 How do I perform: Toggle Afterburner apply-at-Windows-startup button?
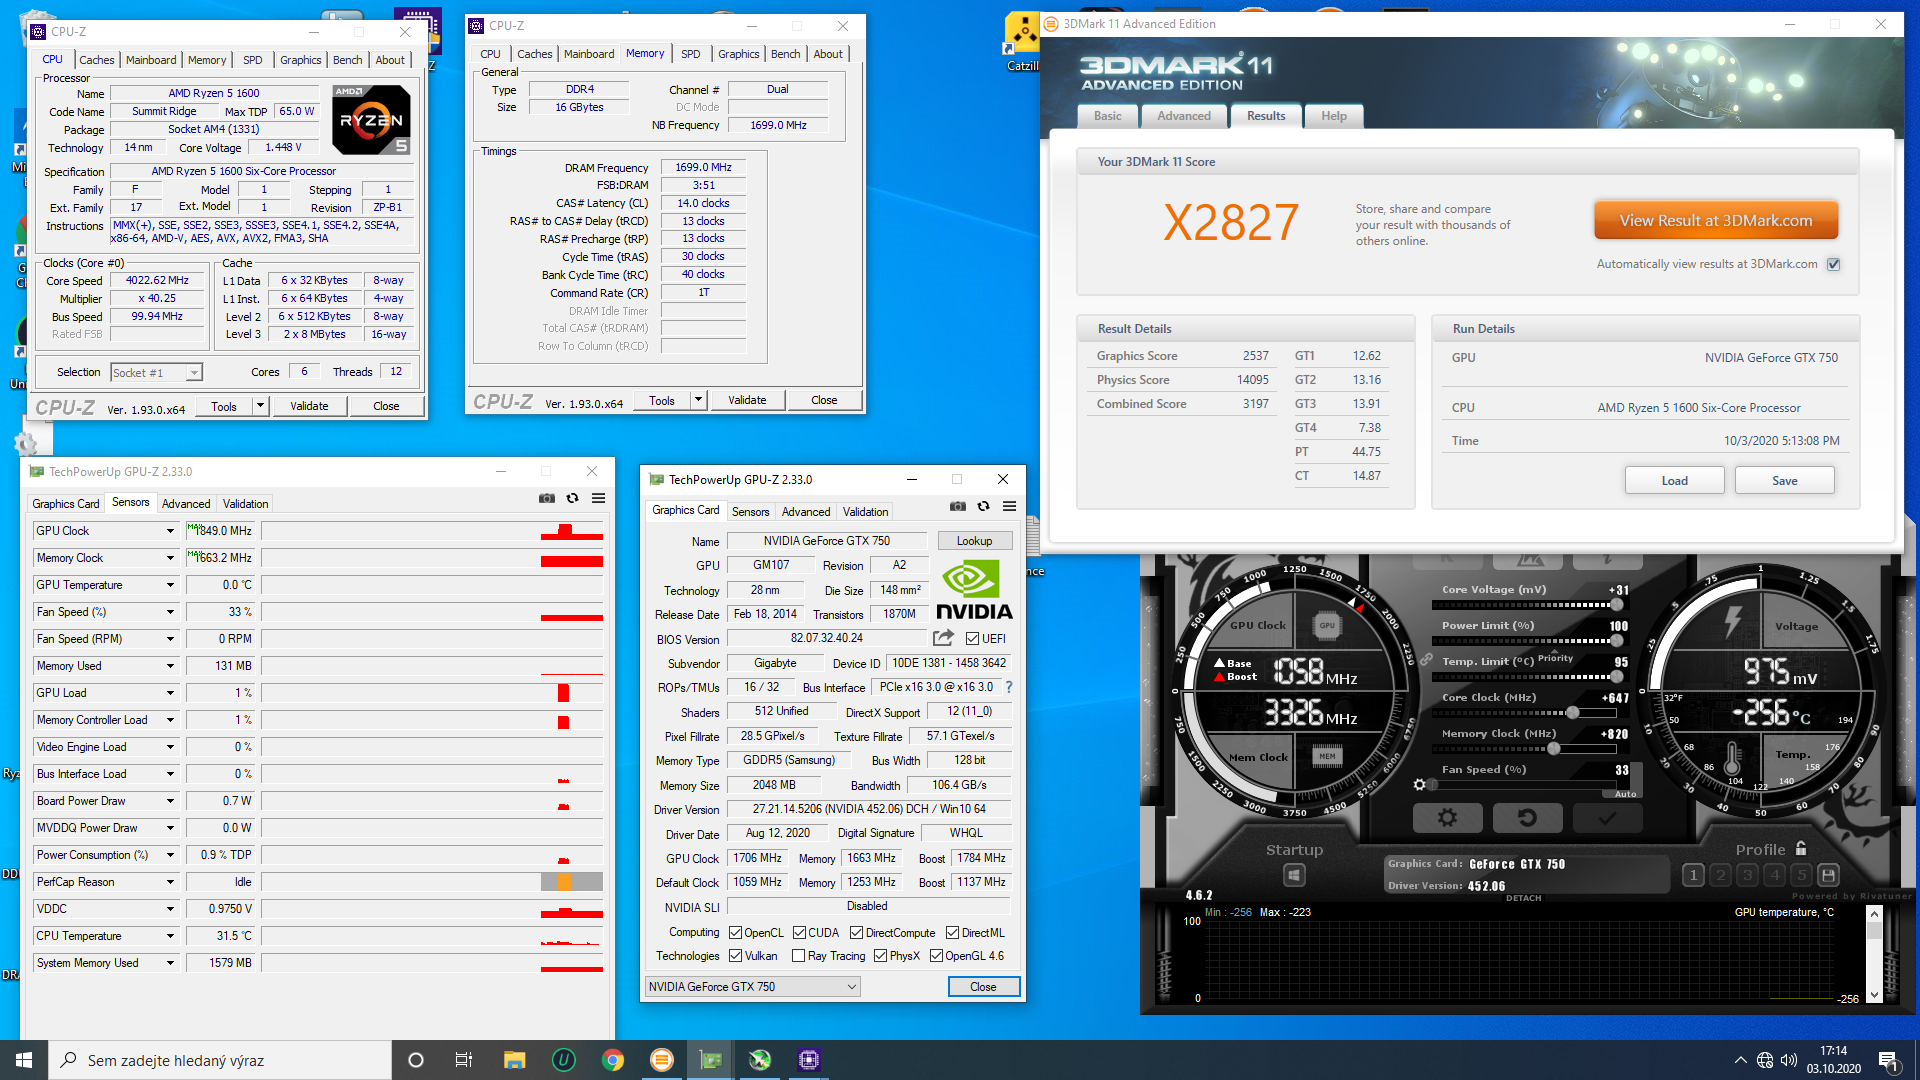tap(1294, 875)
